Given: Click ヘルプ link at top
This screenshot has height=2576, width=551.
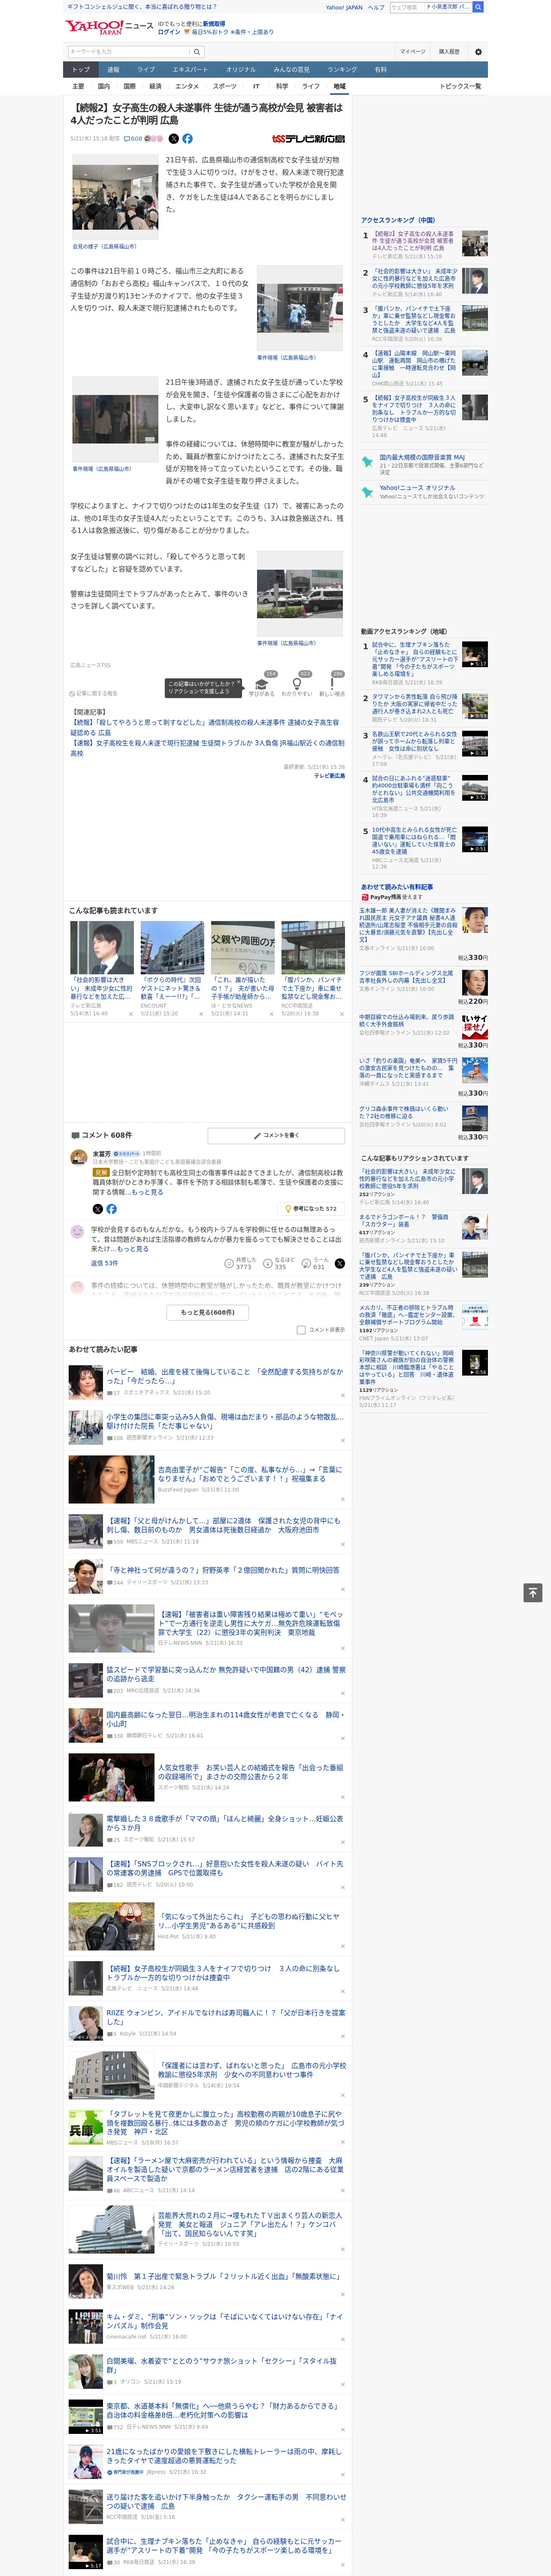Looking at the screenshot, I should pos(376,7).
